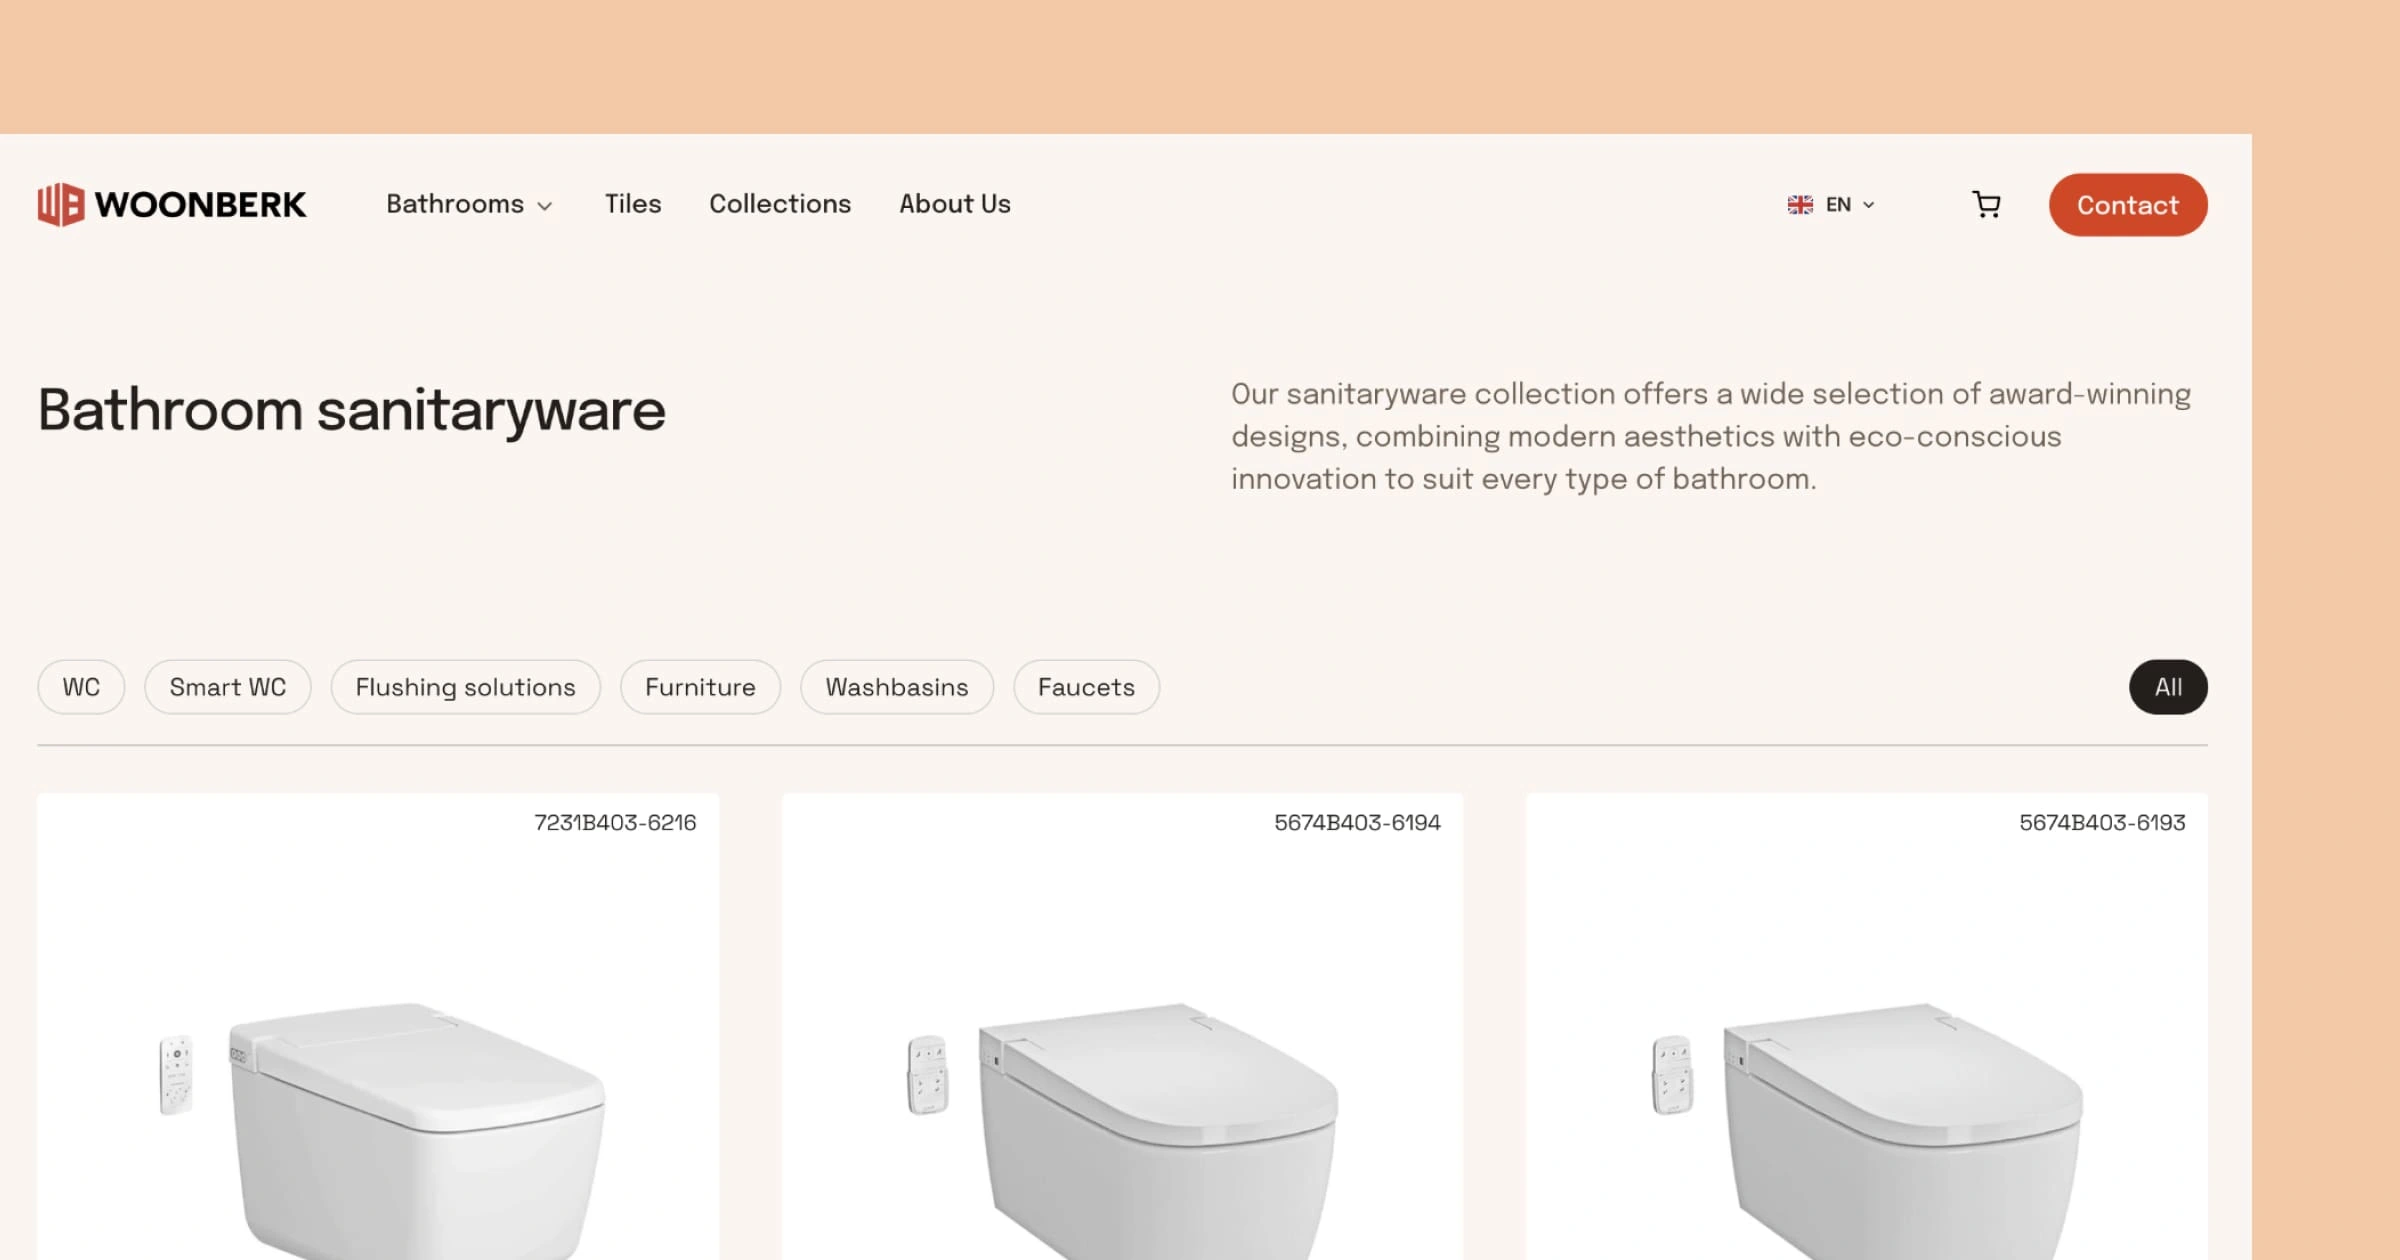Open the shopping cart icon
2400x1260 pixels.
[x=1986, y=204]
